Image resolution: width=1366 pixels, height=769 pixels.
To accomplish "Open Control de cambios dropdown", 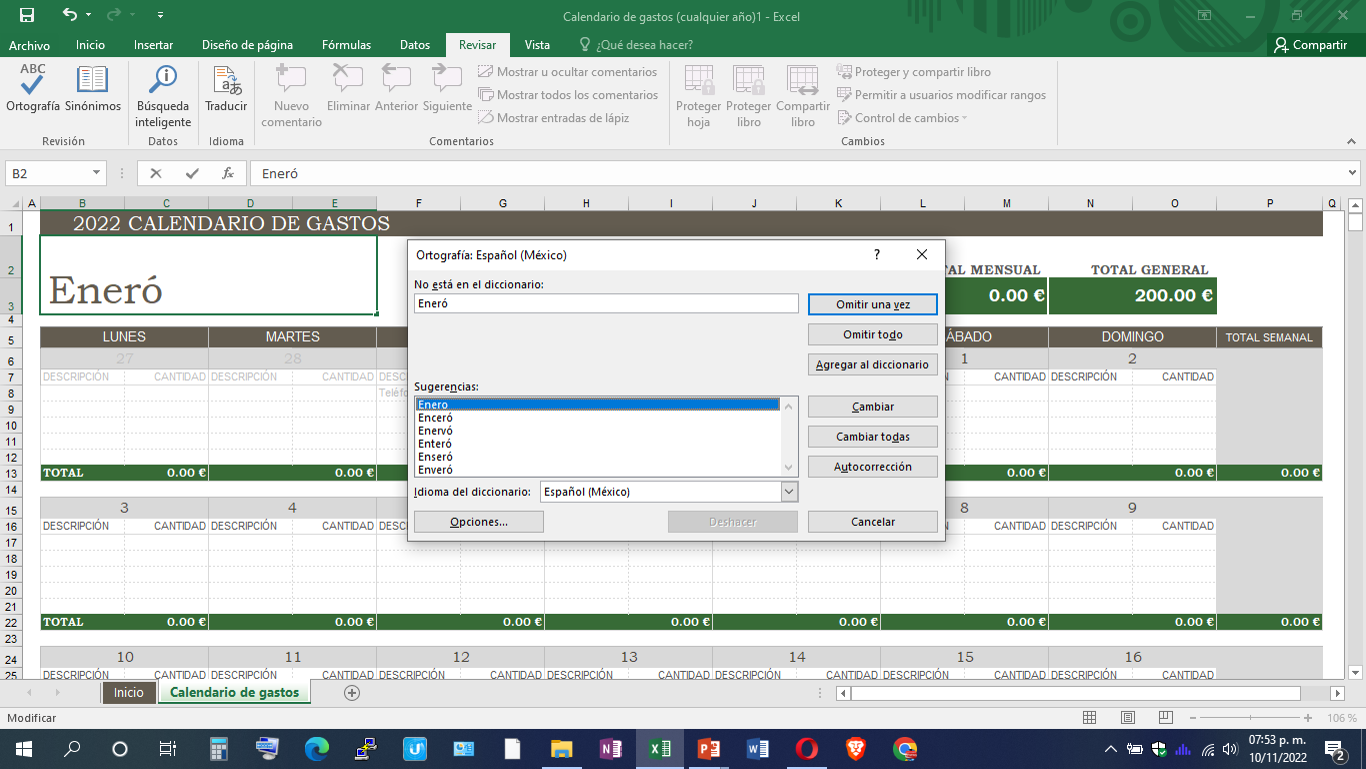I will 902,118.
